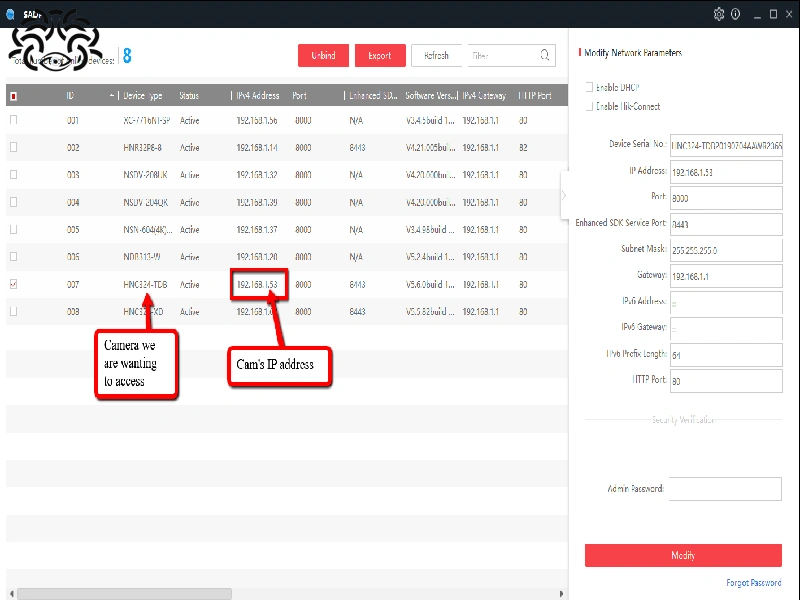Enable DHCP checkbox

coord(590,88)
